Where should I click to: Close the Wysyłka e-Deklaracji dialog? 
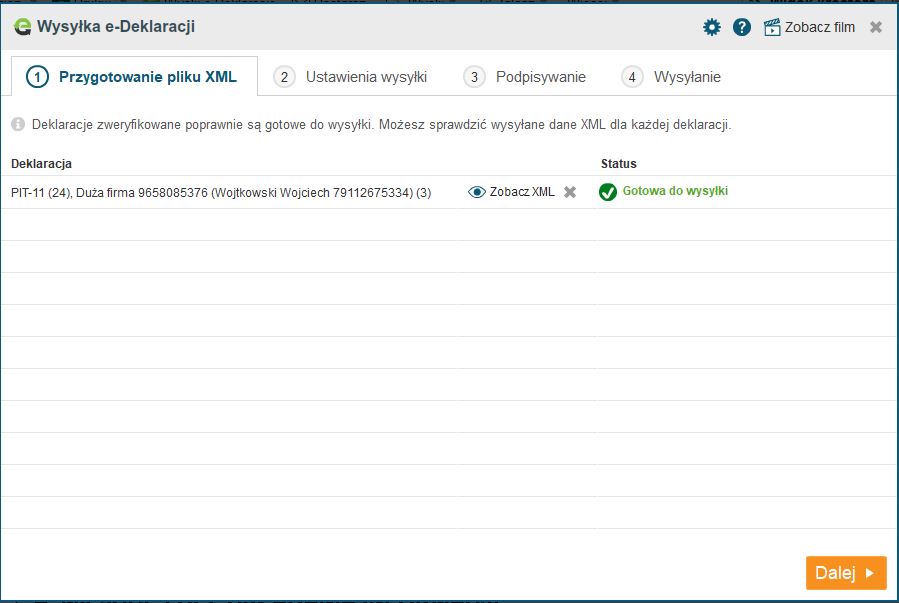pos(875,27)
